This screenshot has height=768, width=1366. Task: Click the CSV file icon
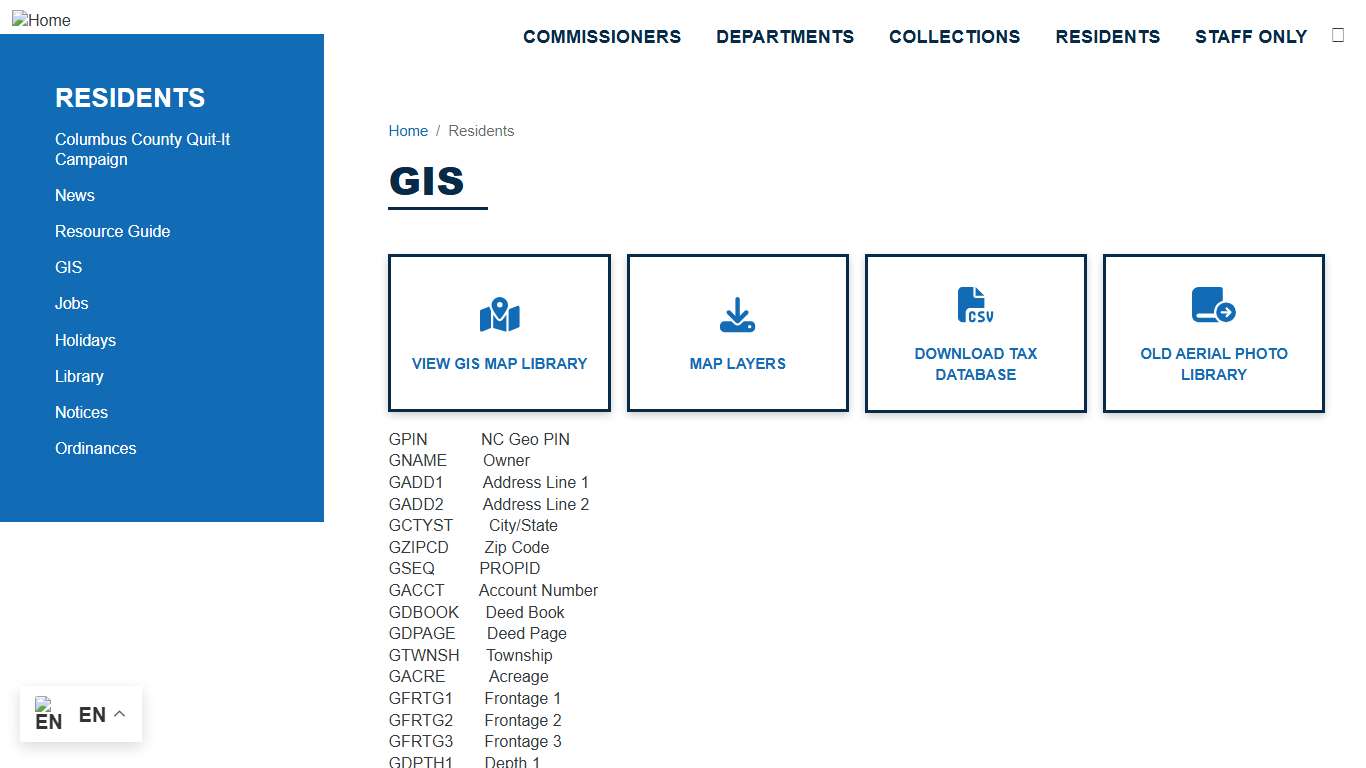click(x=975, y=305)
